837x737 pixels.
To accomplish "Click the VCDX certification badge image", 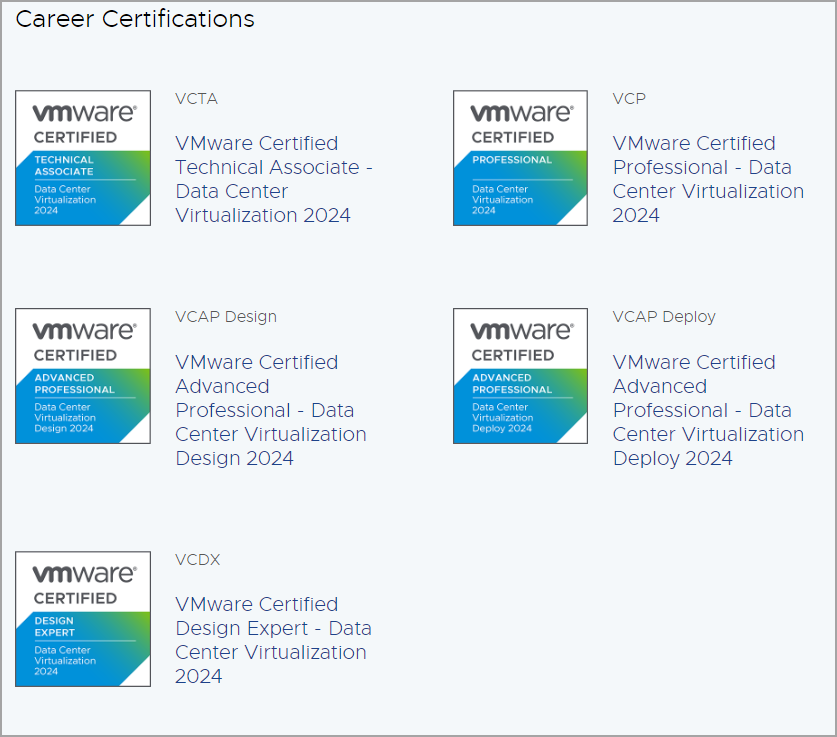I will [82, 618].
